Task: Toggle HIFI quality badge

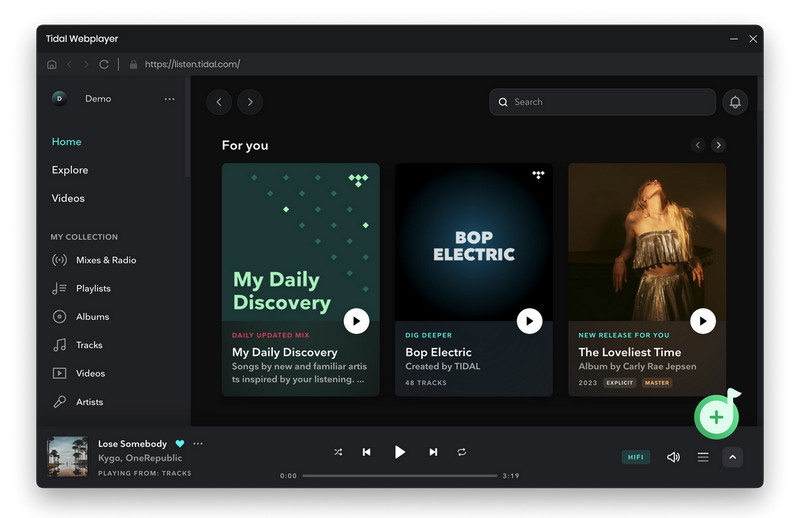Action: click(636, 457)
